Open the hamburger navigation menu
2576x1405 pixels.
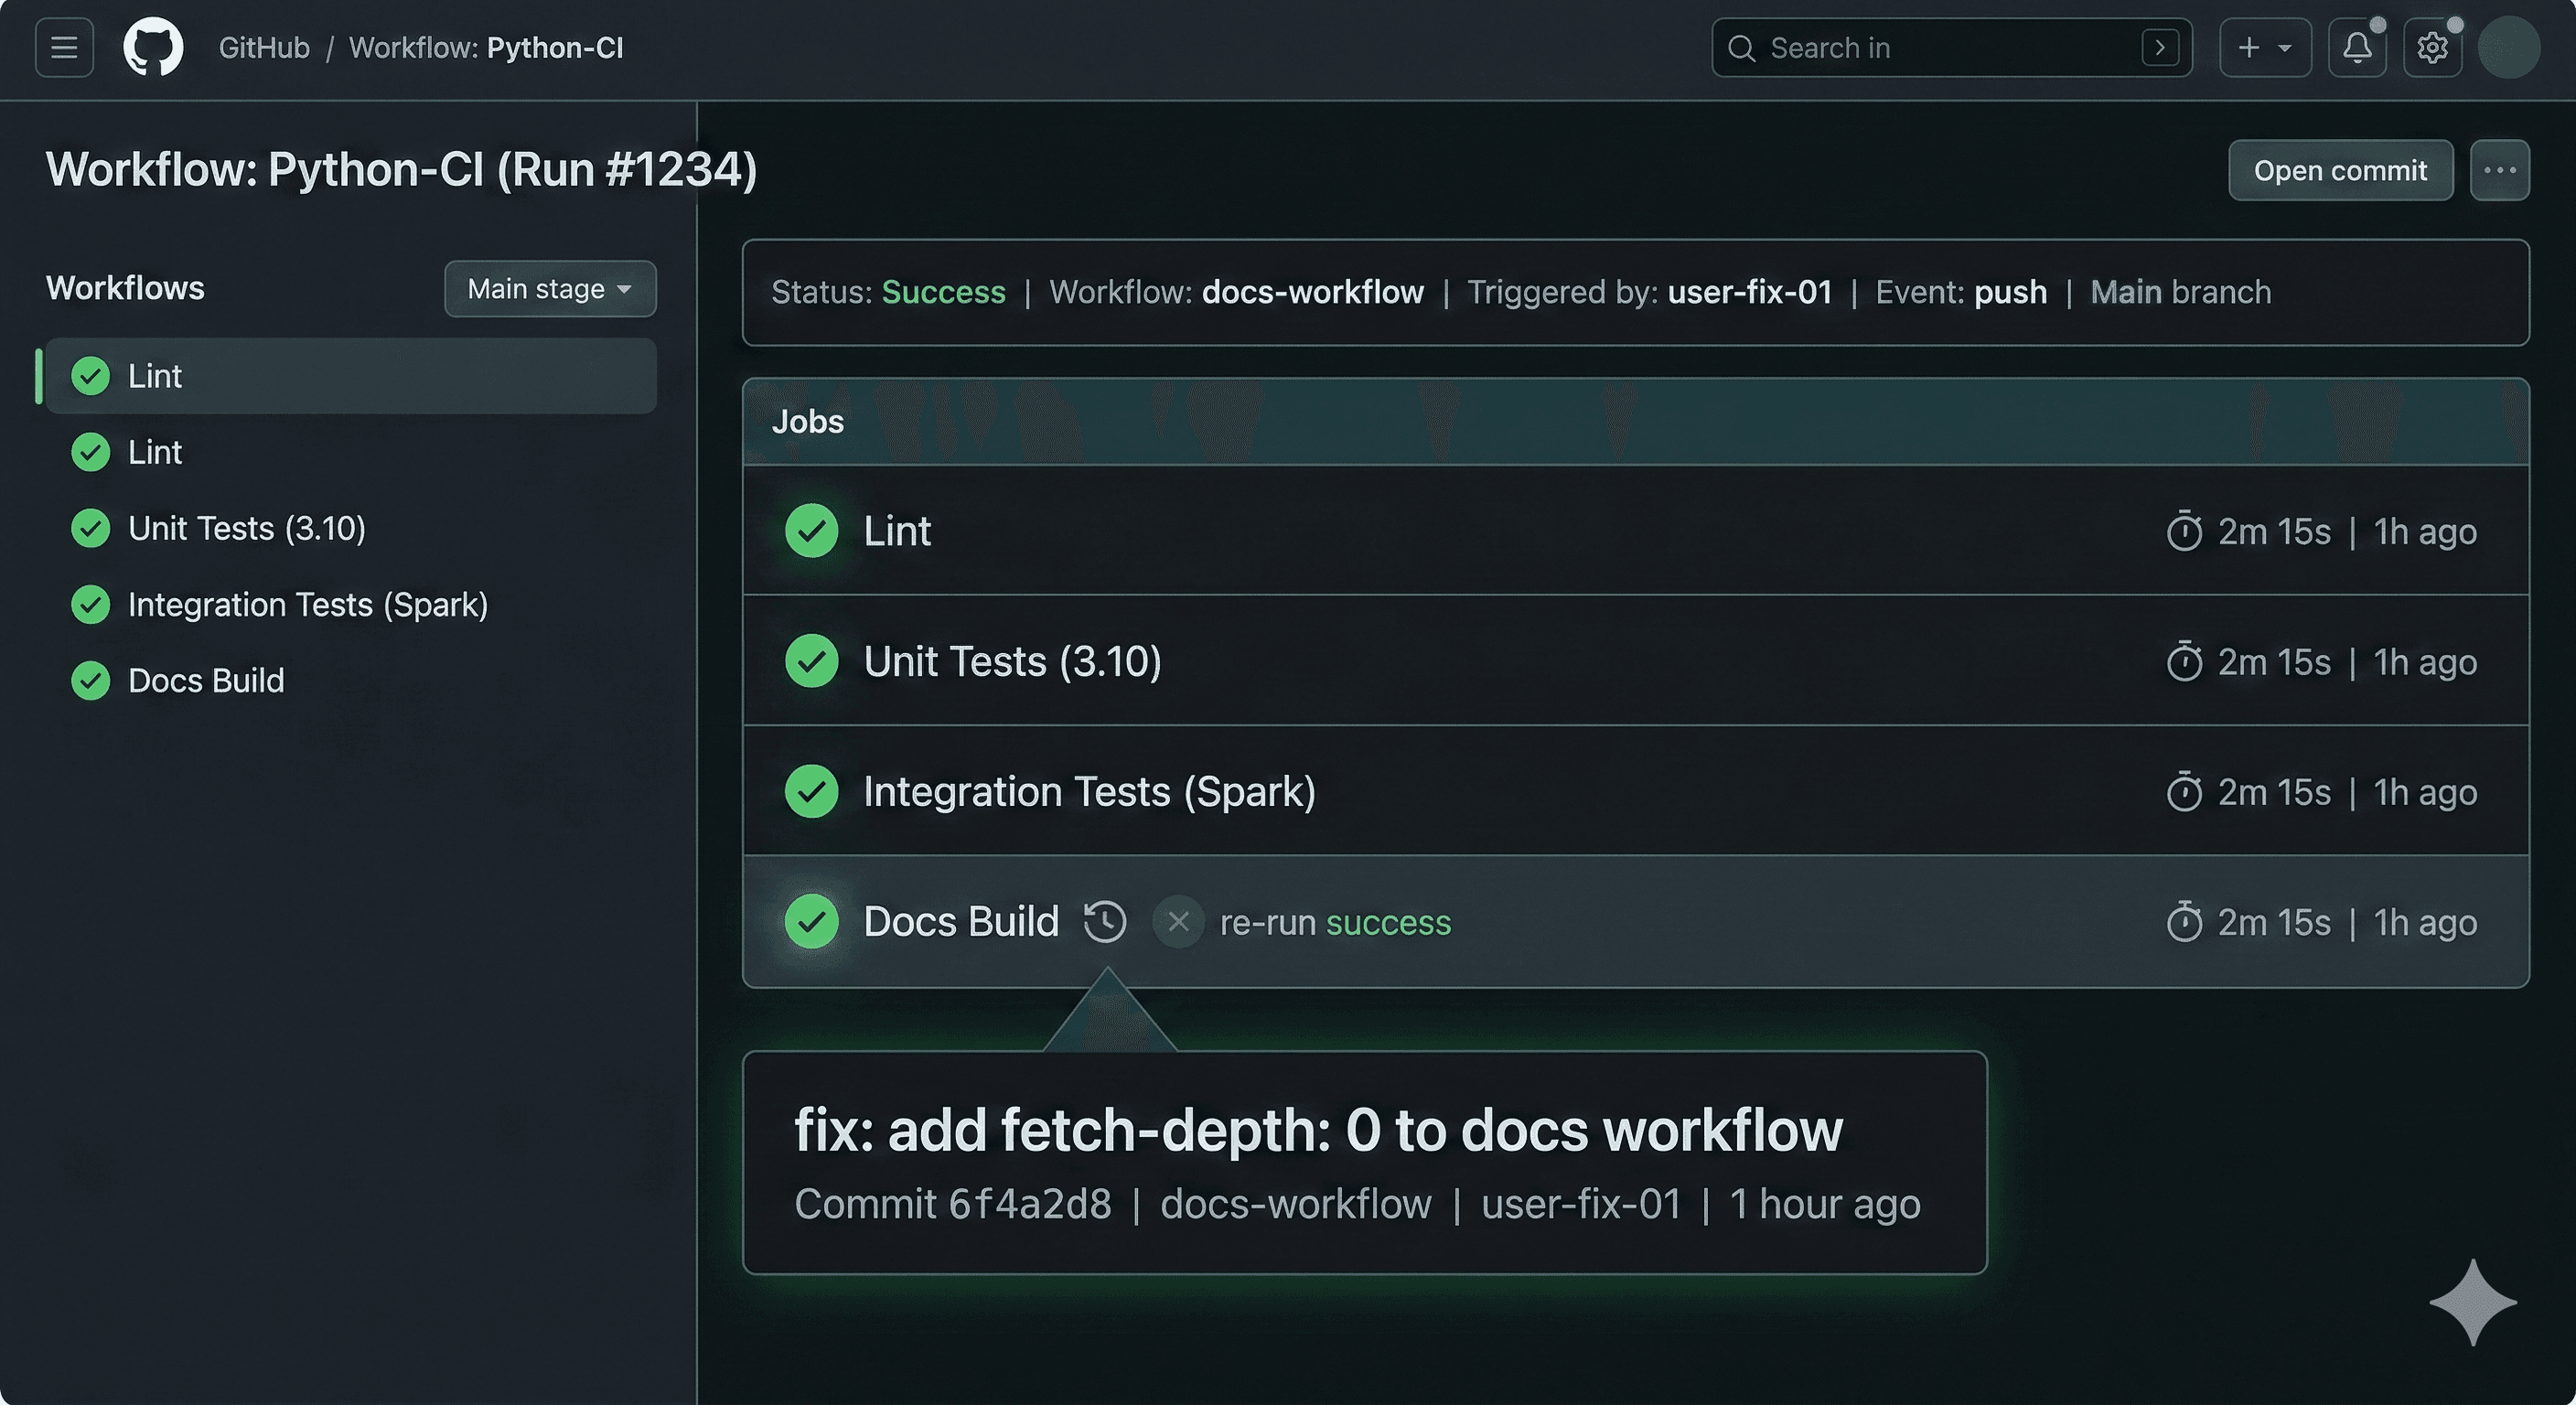coord(63,47)
